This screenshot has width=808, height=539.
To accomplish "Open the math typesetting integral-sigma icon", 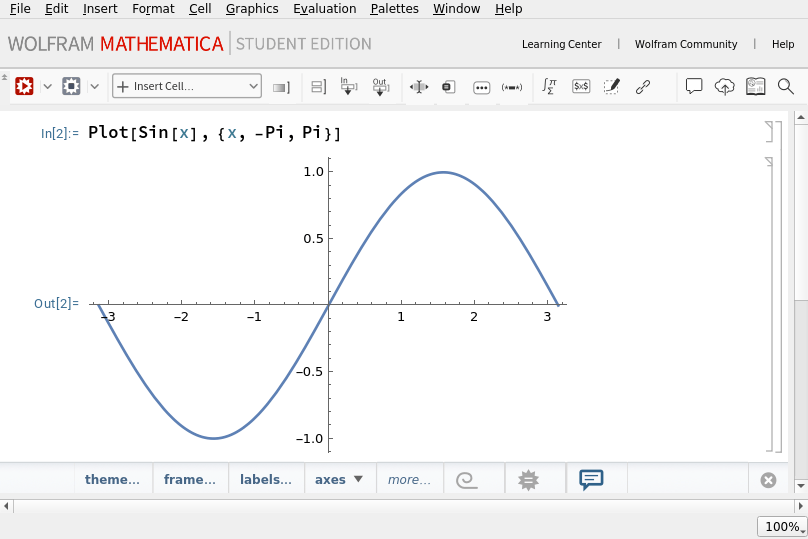I will 549,86.
